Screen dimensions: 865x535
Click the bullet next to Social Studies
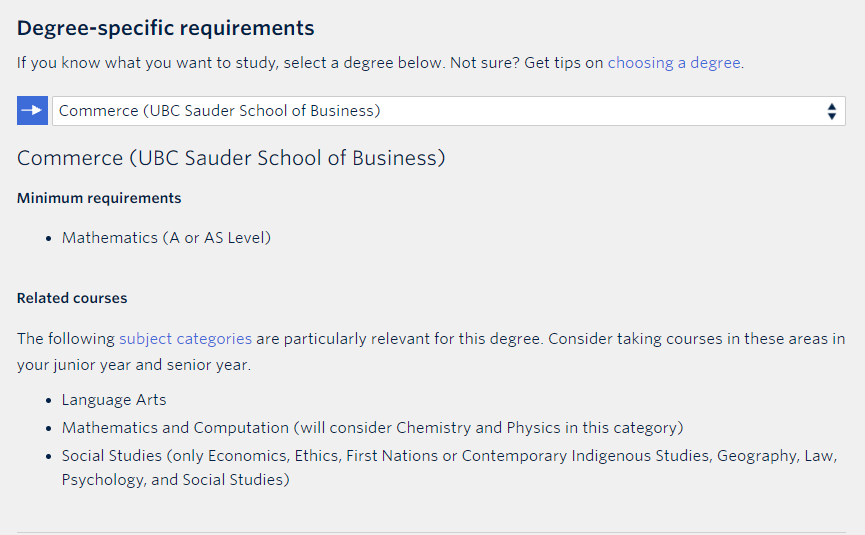pos(49,457)
